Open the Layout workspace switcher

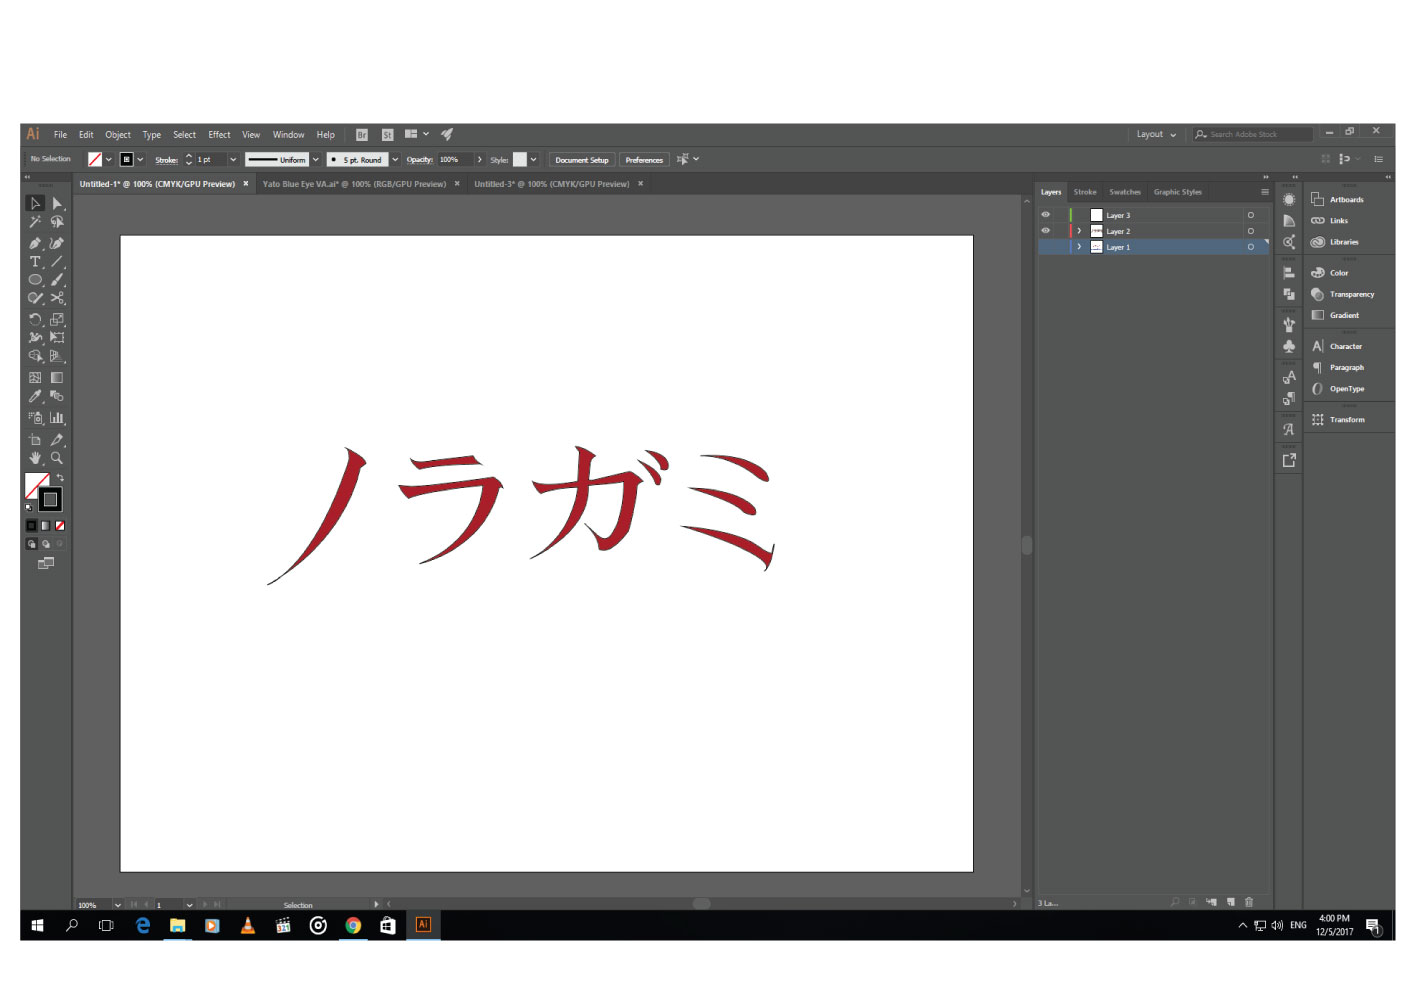point(1156,134)
